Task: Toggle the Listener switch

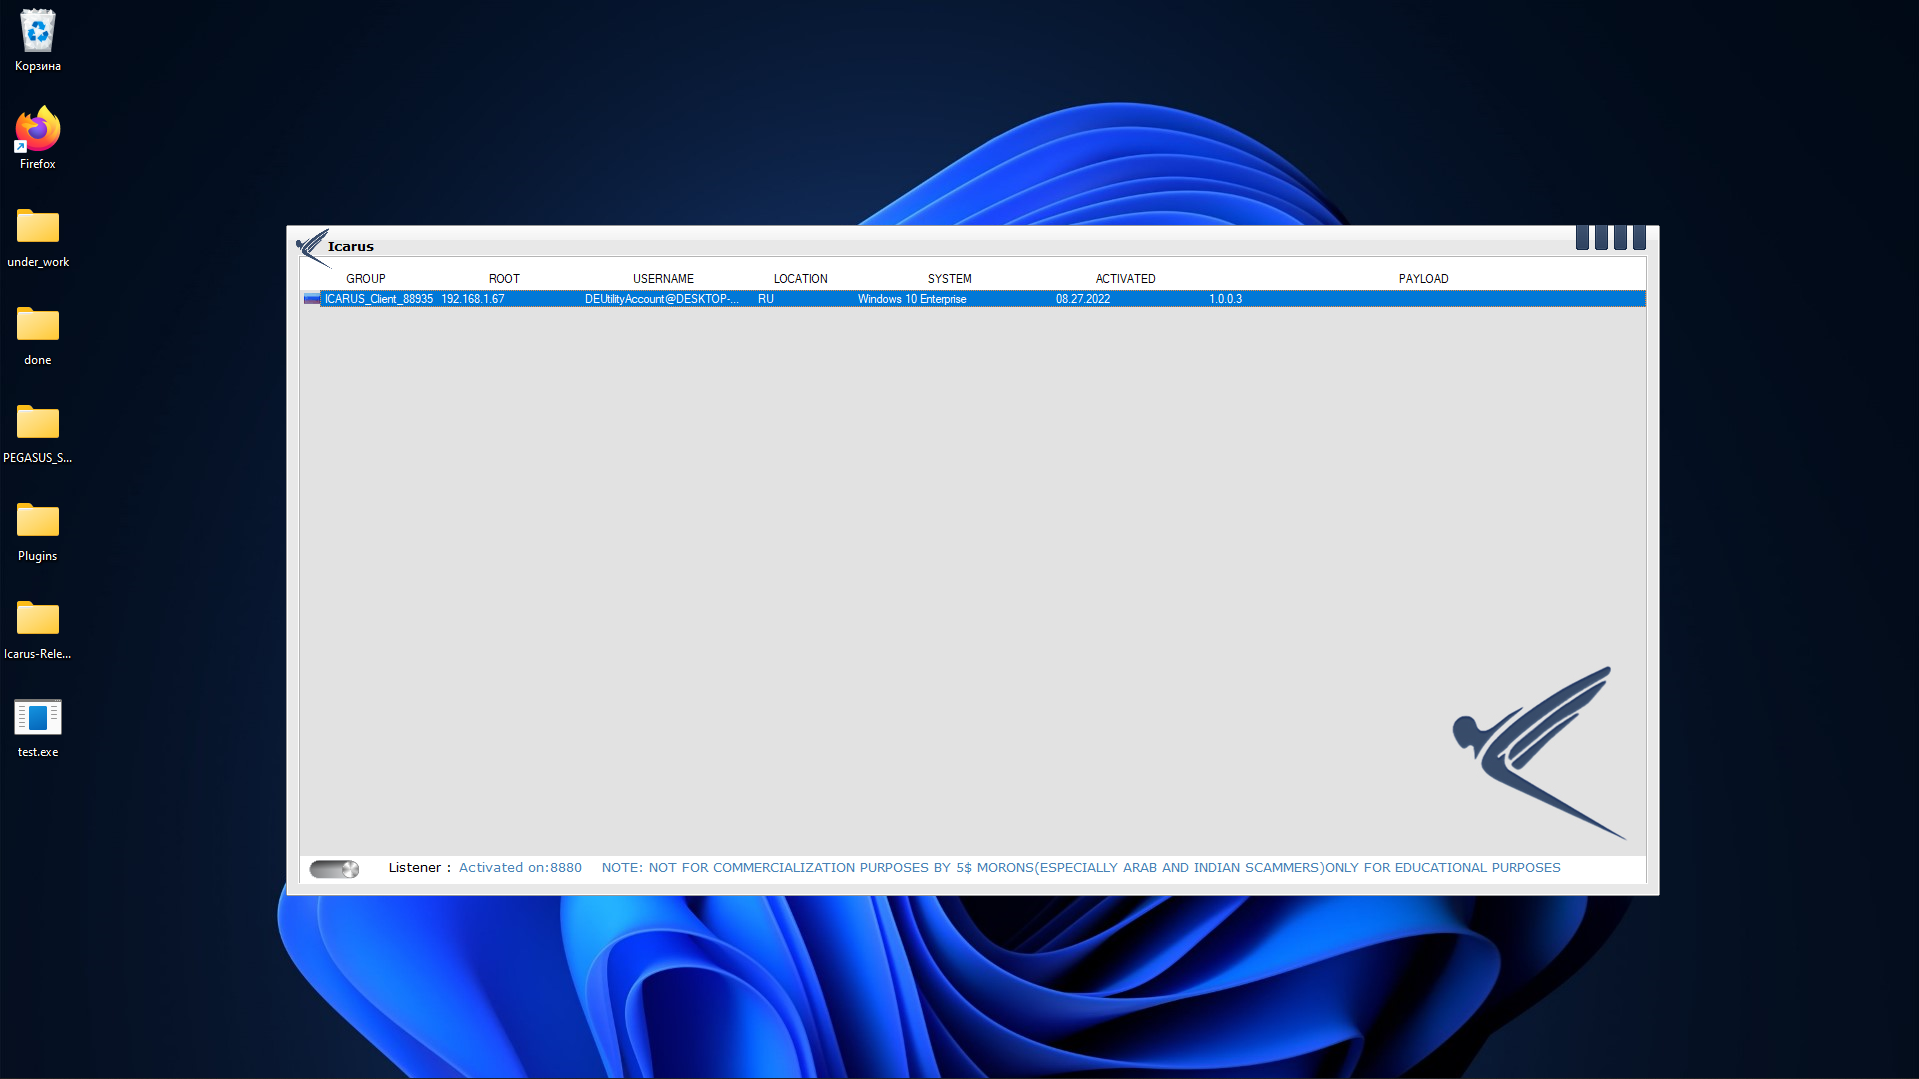Action: pos(333,868)
